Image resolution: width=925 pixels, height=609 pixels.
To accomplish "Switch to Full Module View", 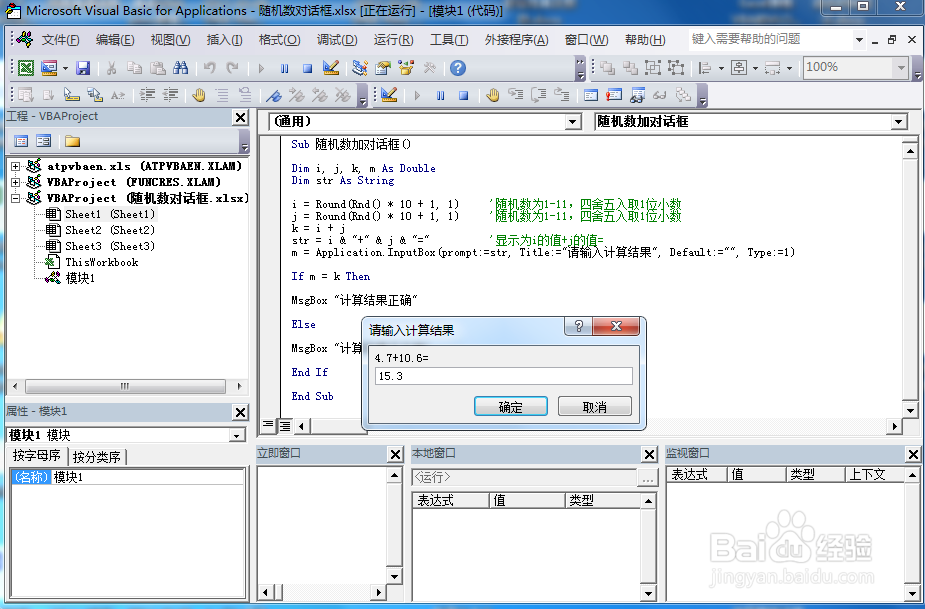I will pos(285,425).
